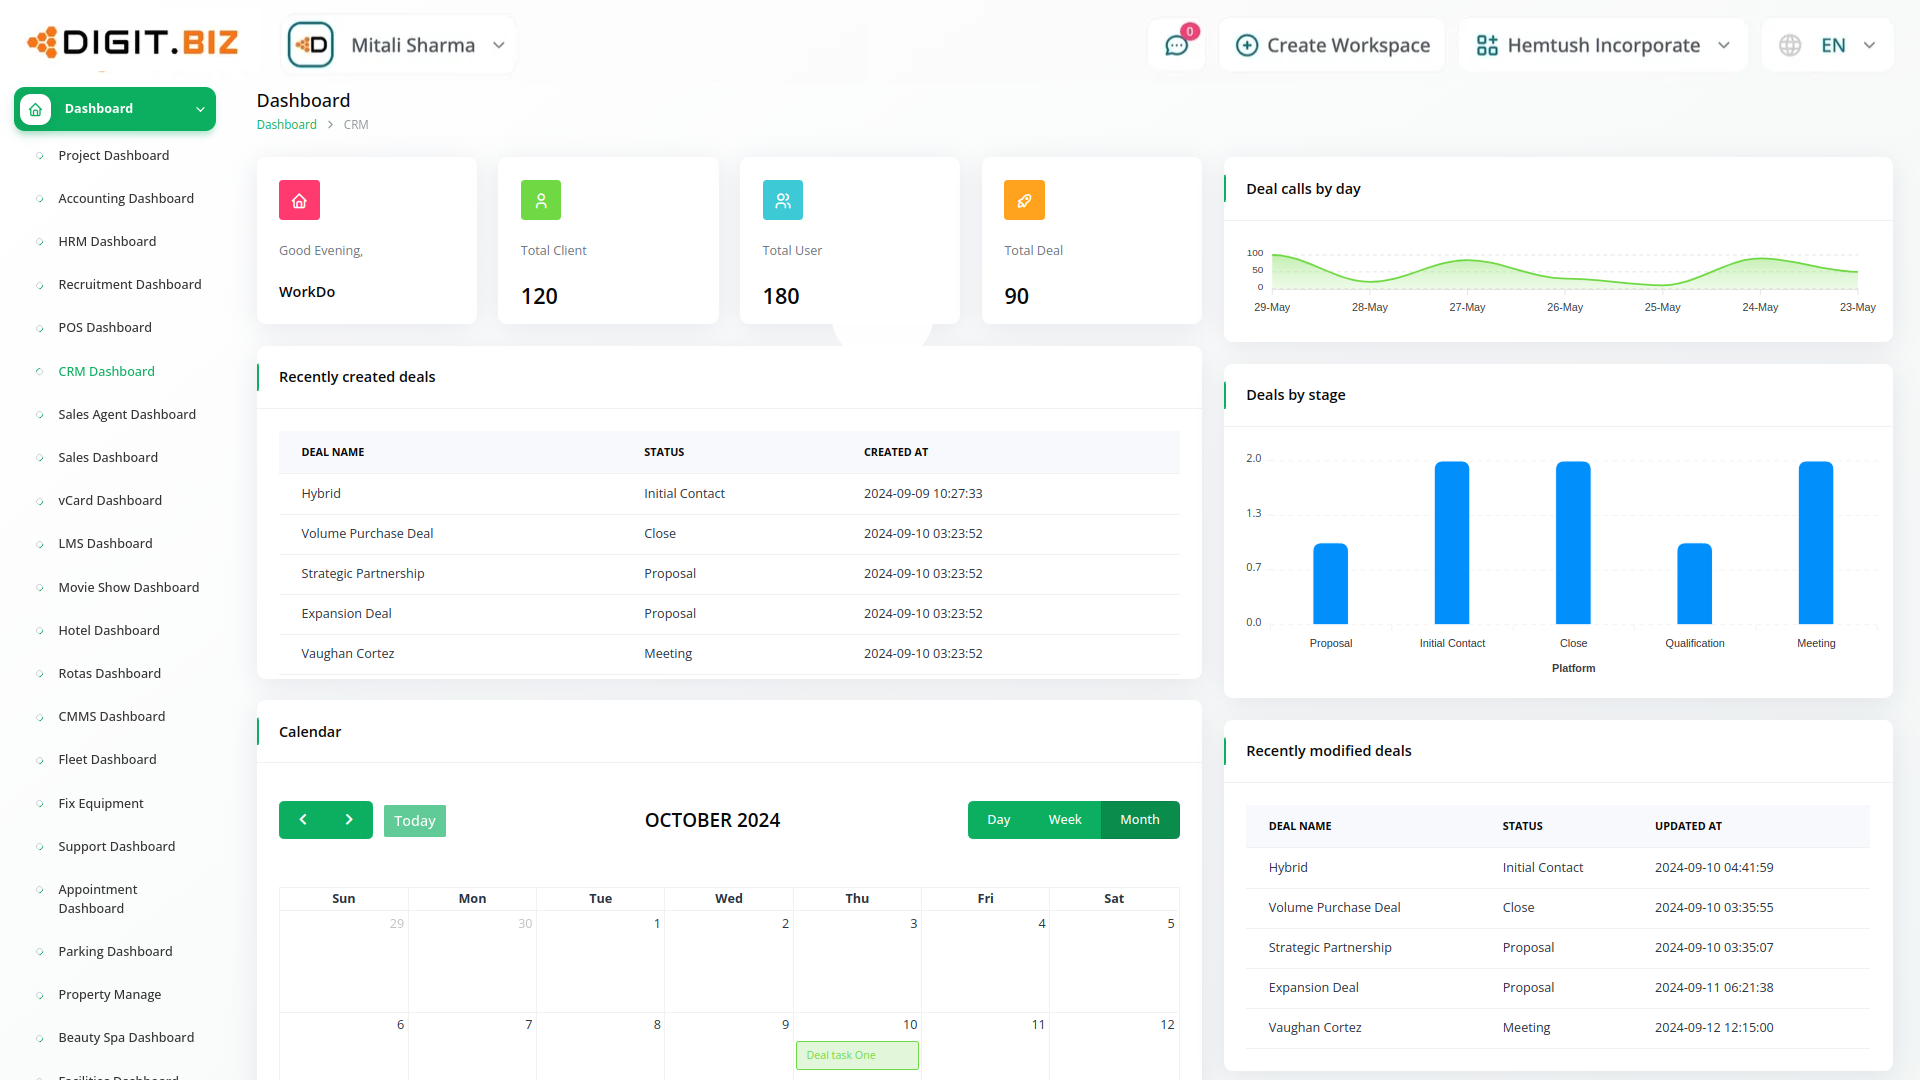This screenshot has height=1080, width=1920.
Task: Enable Month view on calendar
Action: pyautogui.click(x=1139, y=819)
